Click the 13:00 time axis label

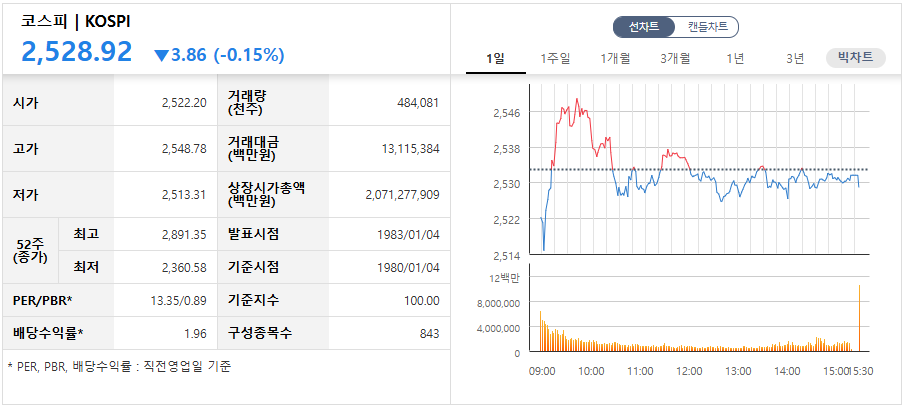(738, 372)
